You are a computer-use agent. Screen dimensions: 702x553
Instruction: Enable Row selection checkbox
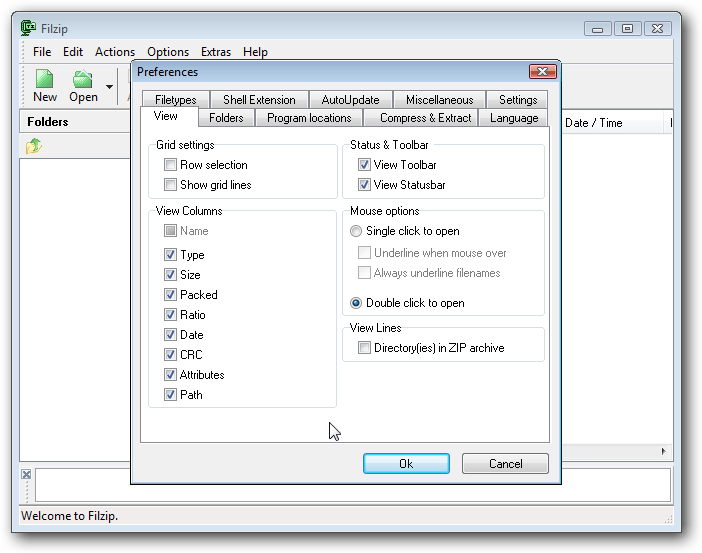(x=170, y=165)
